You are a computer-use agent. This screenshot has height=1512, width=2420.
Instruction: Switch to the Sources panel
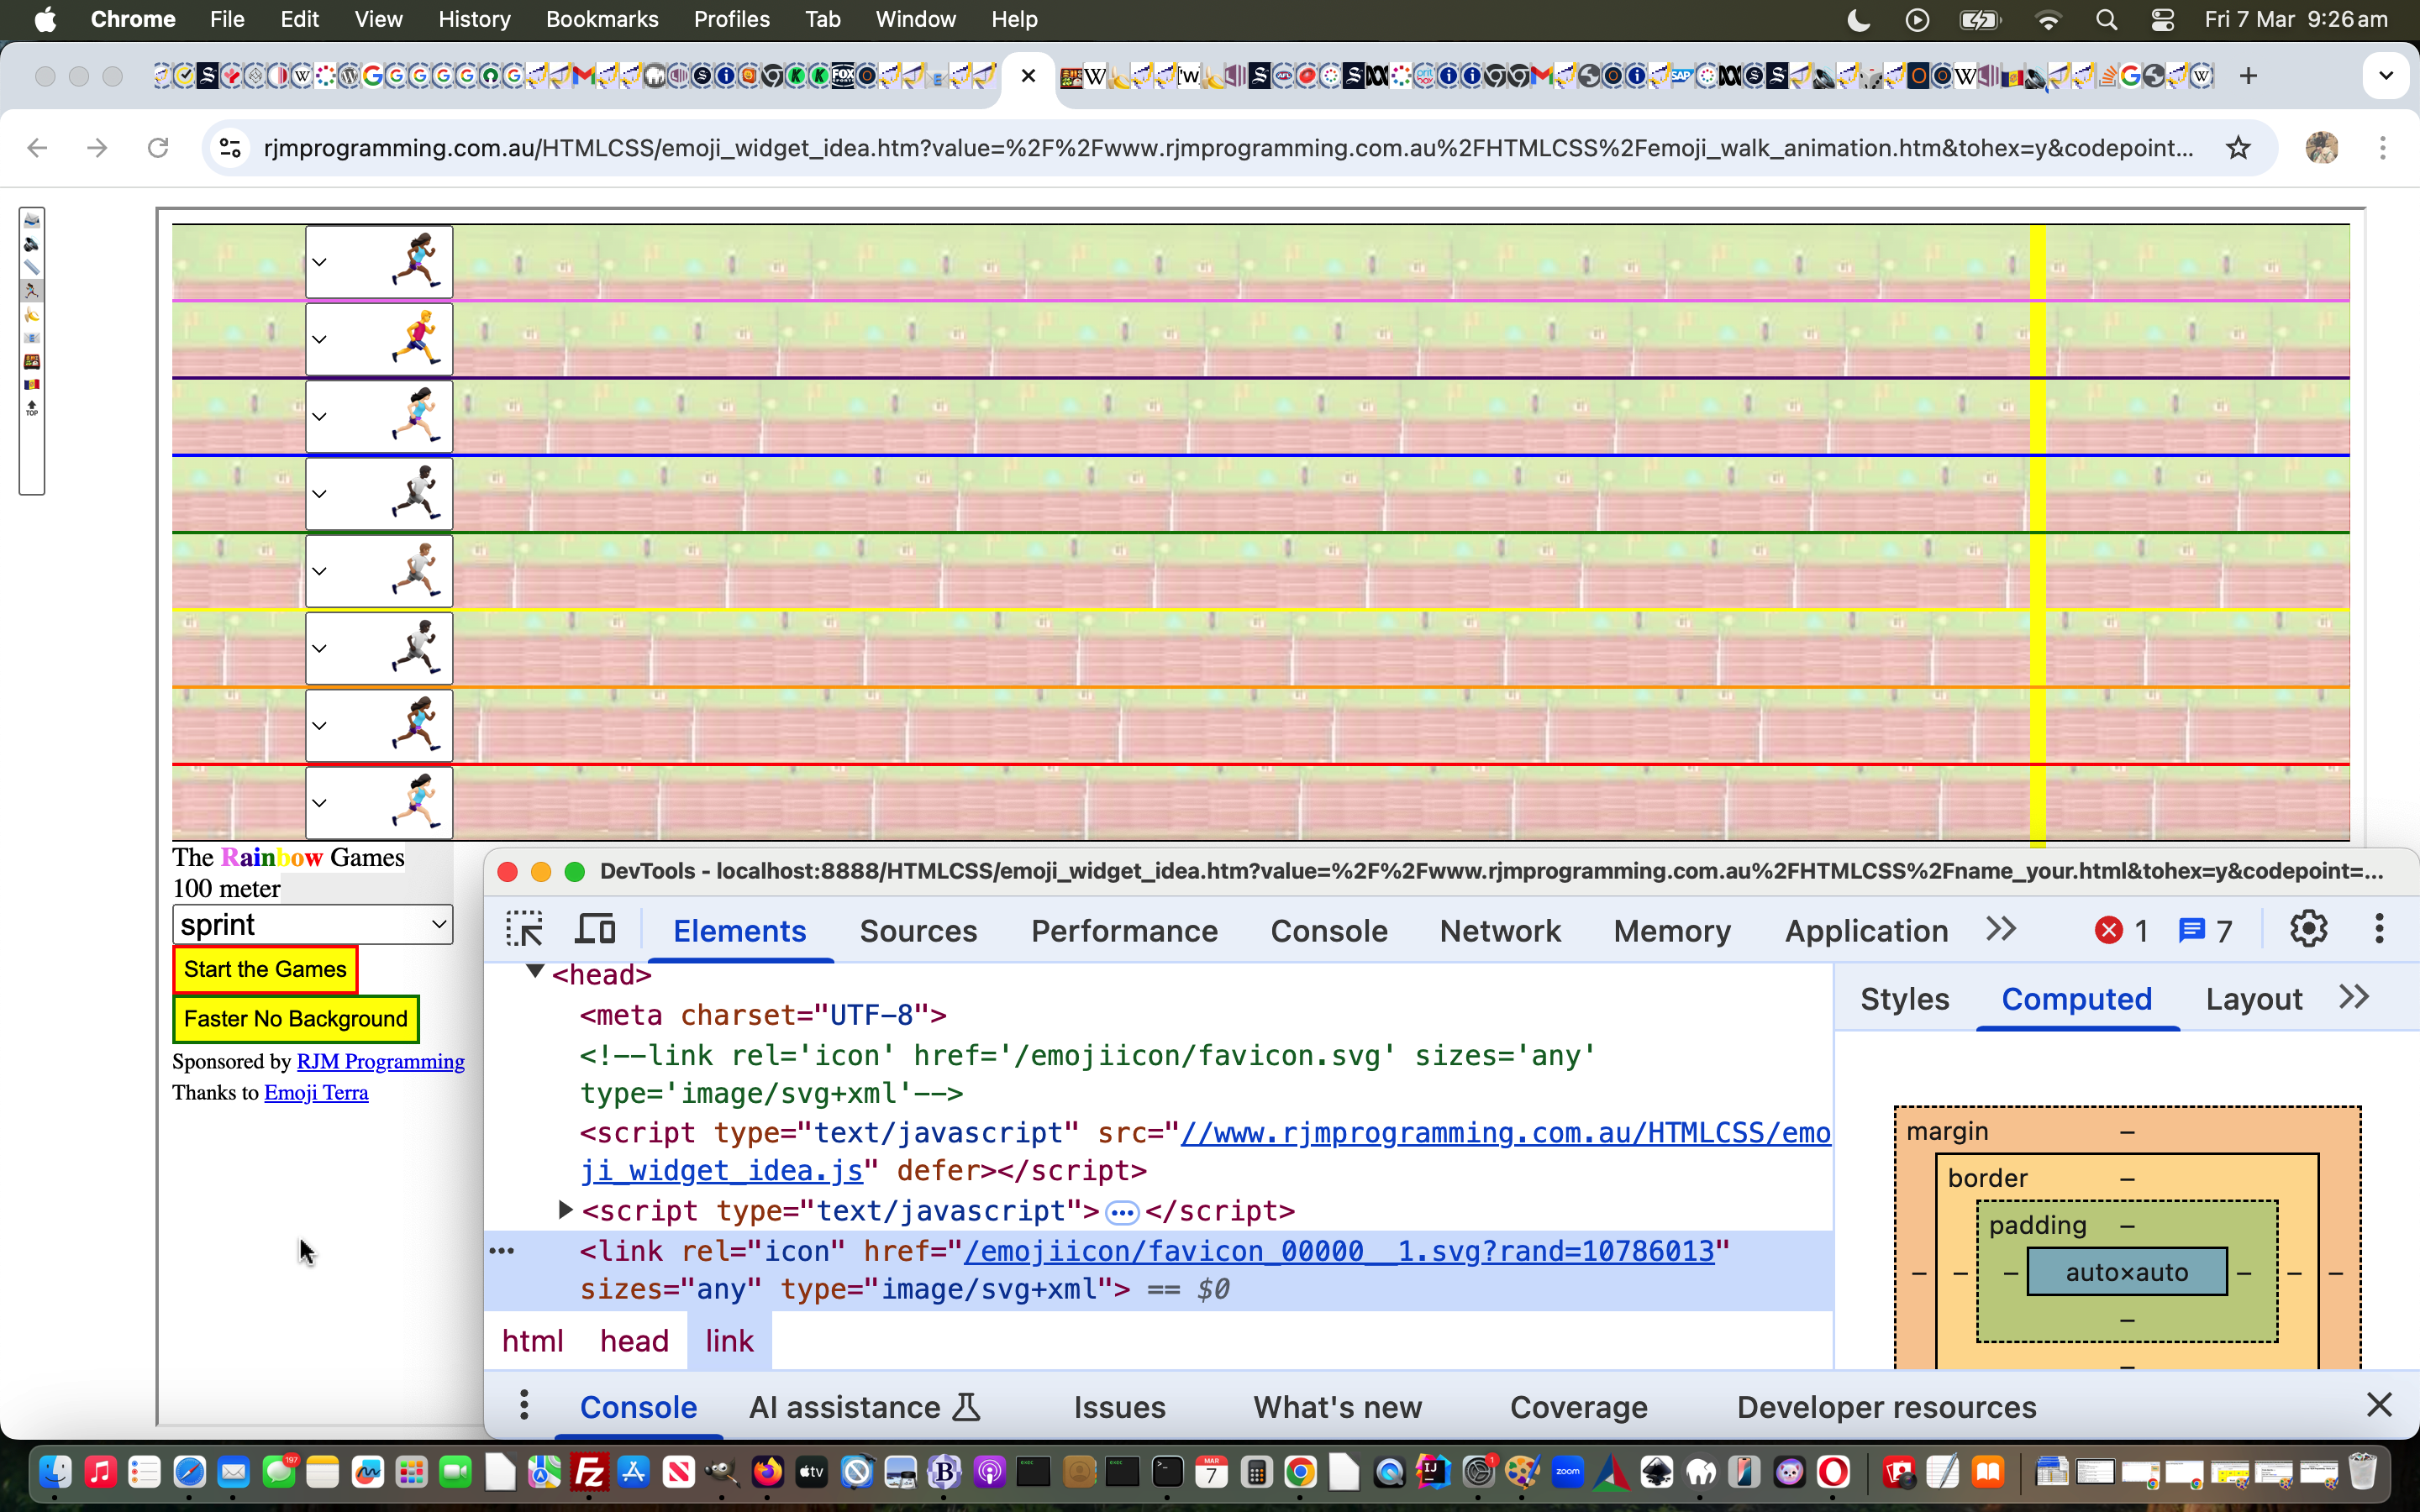(918, 931)
